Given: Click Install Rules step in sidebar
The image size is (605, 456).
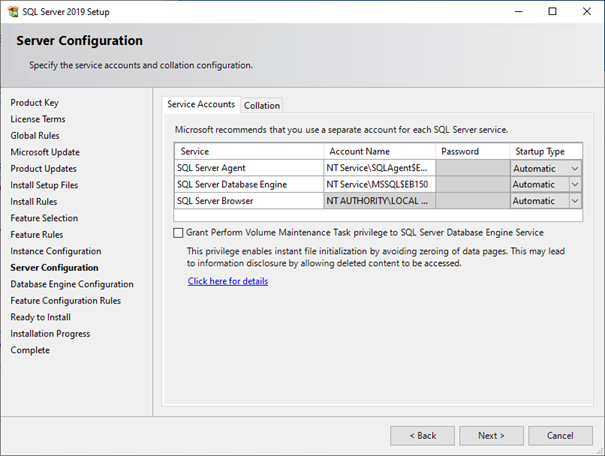Looking at the screenshot, I should tap(34, 202).
